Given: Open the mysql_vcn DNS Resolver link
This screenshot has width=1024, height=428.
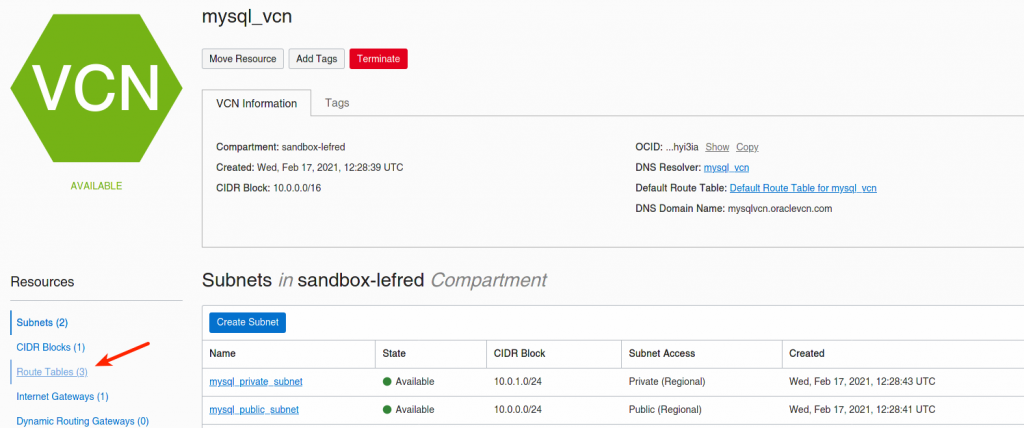Looking at the screenshot, I should click(x=726, y=167).
